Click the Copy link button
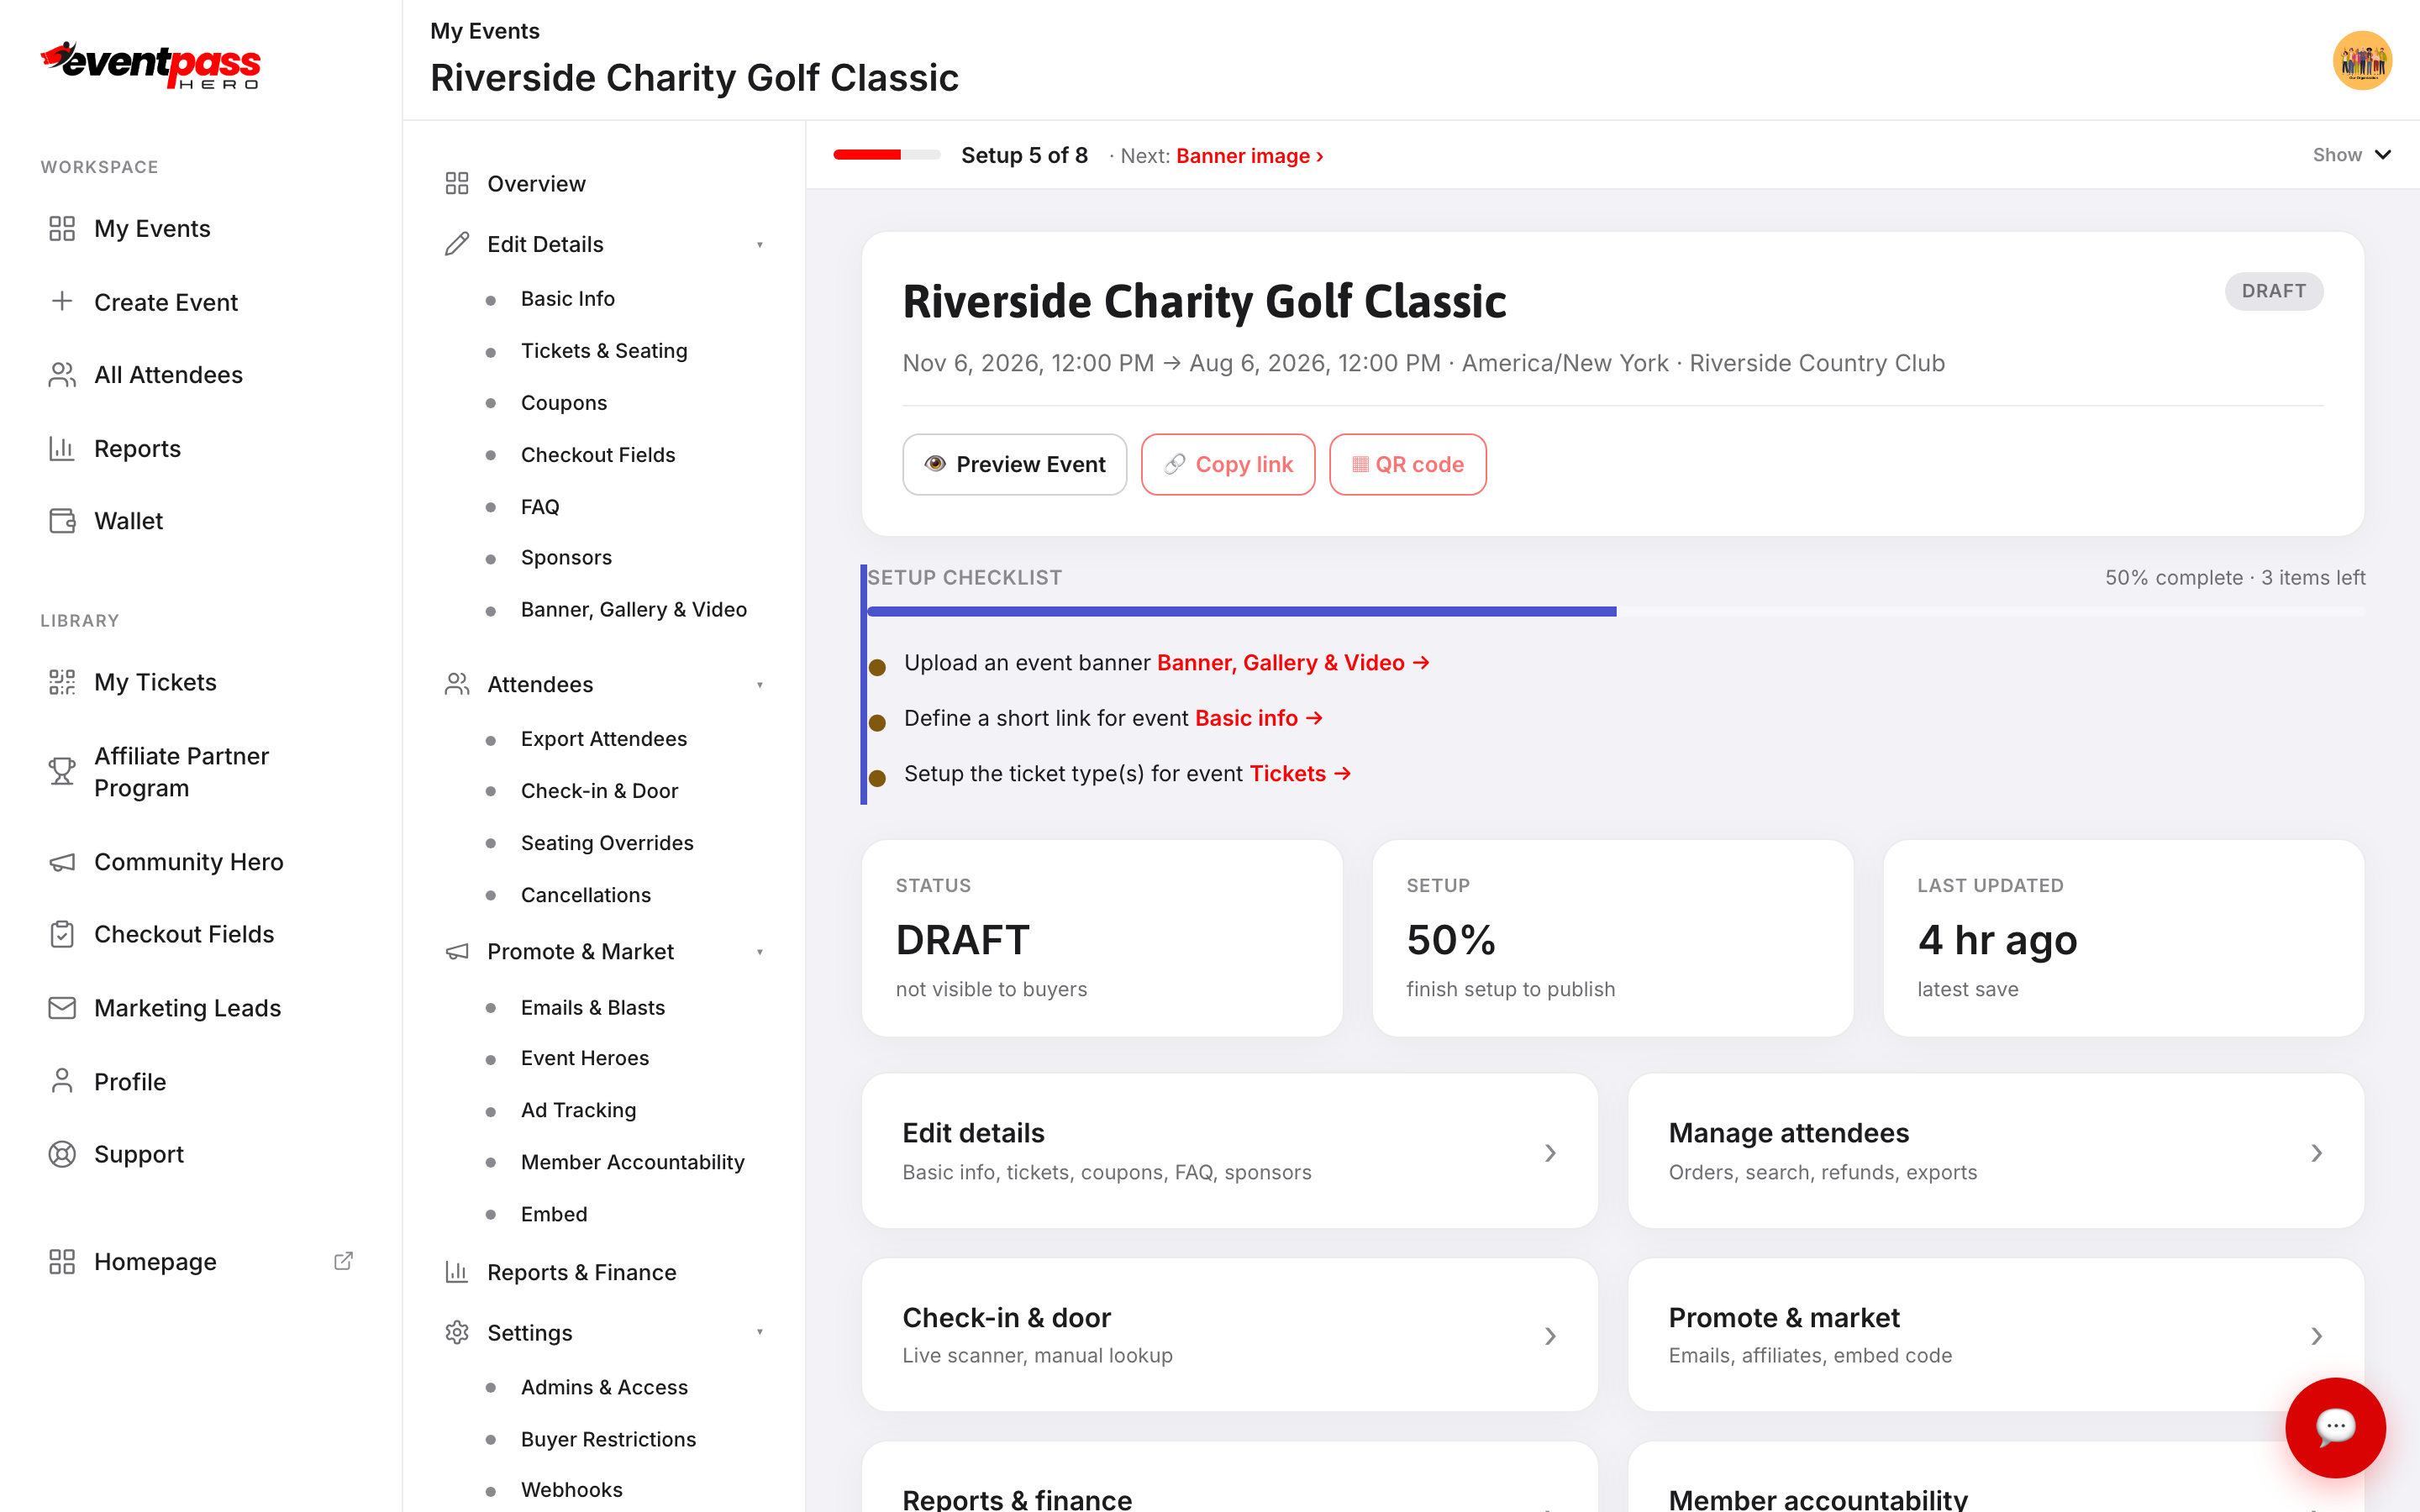This screenshot has height=1512, width=2420. point(1228,464)
